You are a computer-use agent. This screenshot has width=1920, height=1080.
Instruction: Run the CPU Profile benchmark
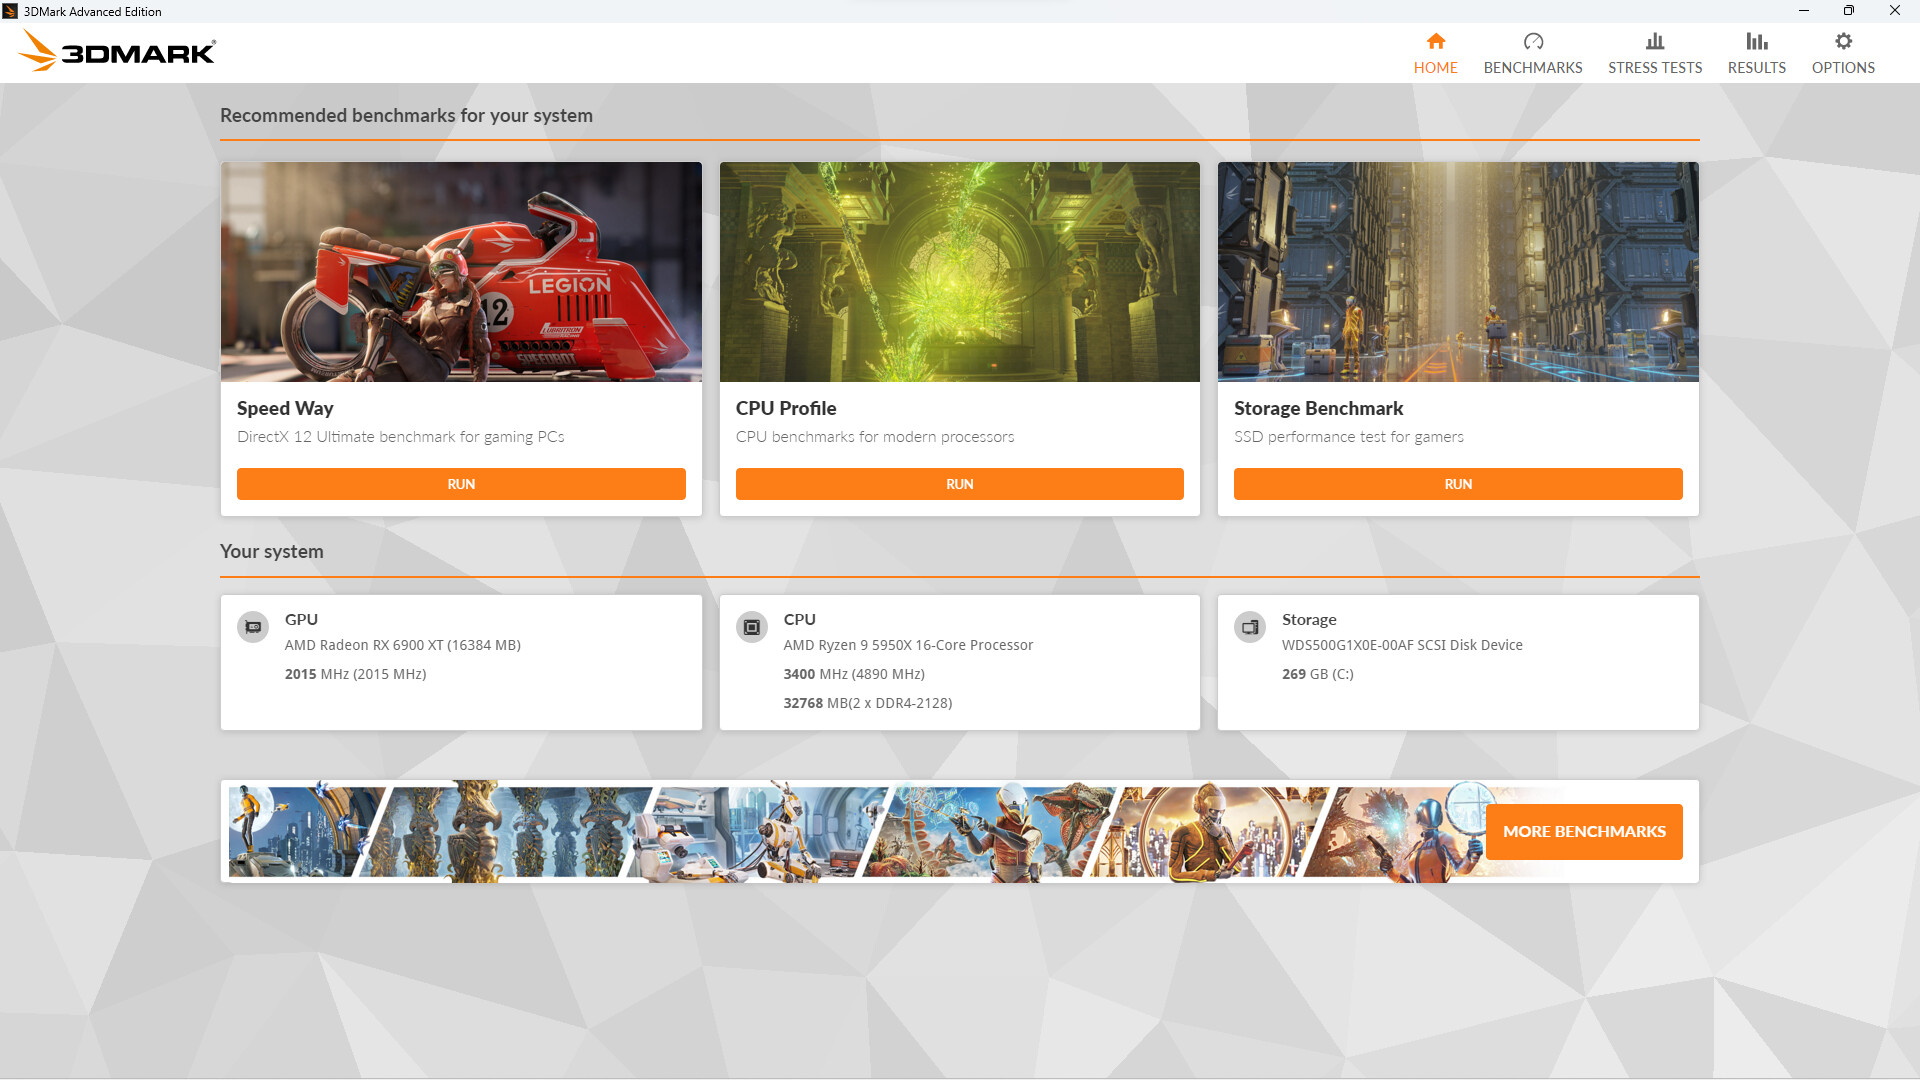tap(959, 484)
